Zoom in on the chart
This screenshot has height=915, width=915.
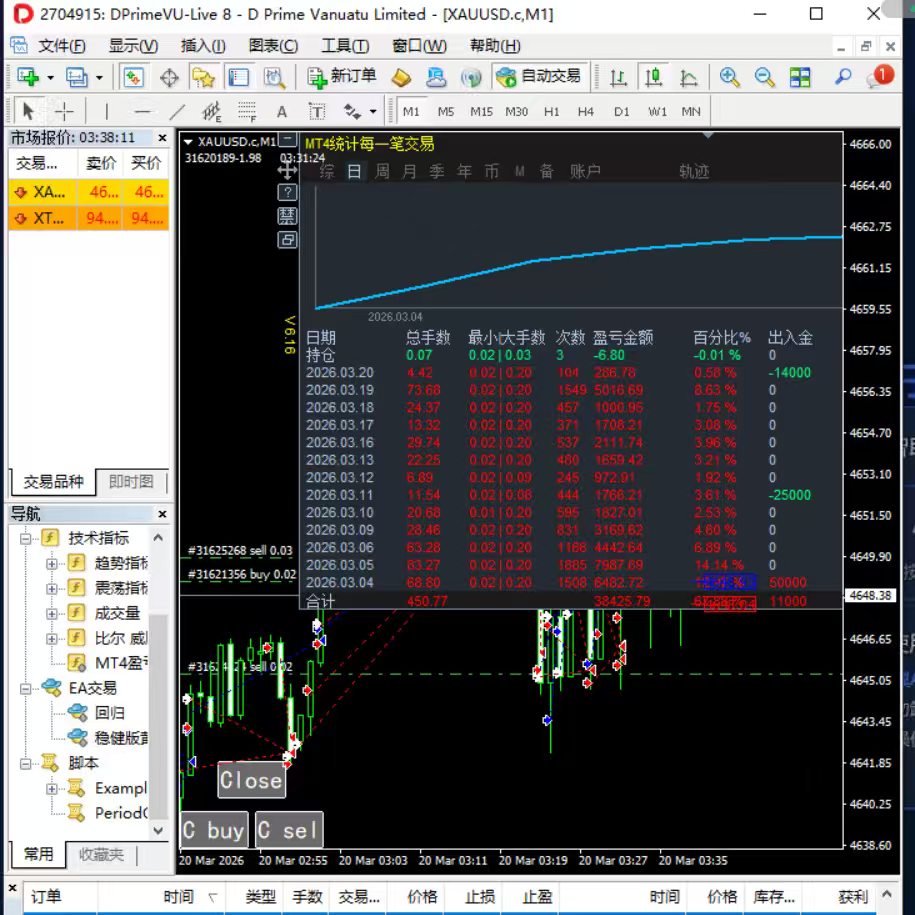click(x=729, y=77)
